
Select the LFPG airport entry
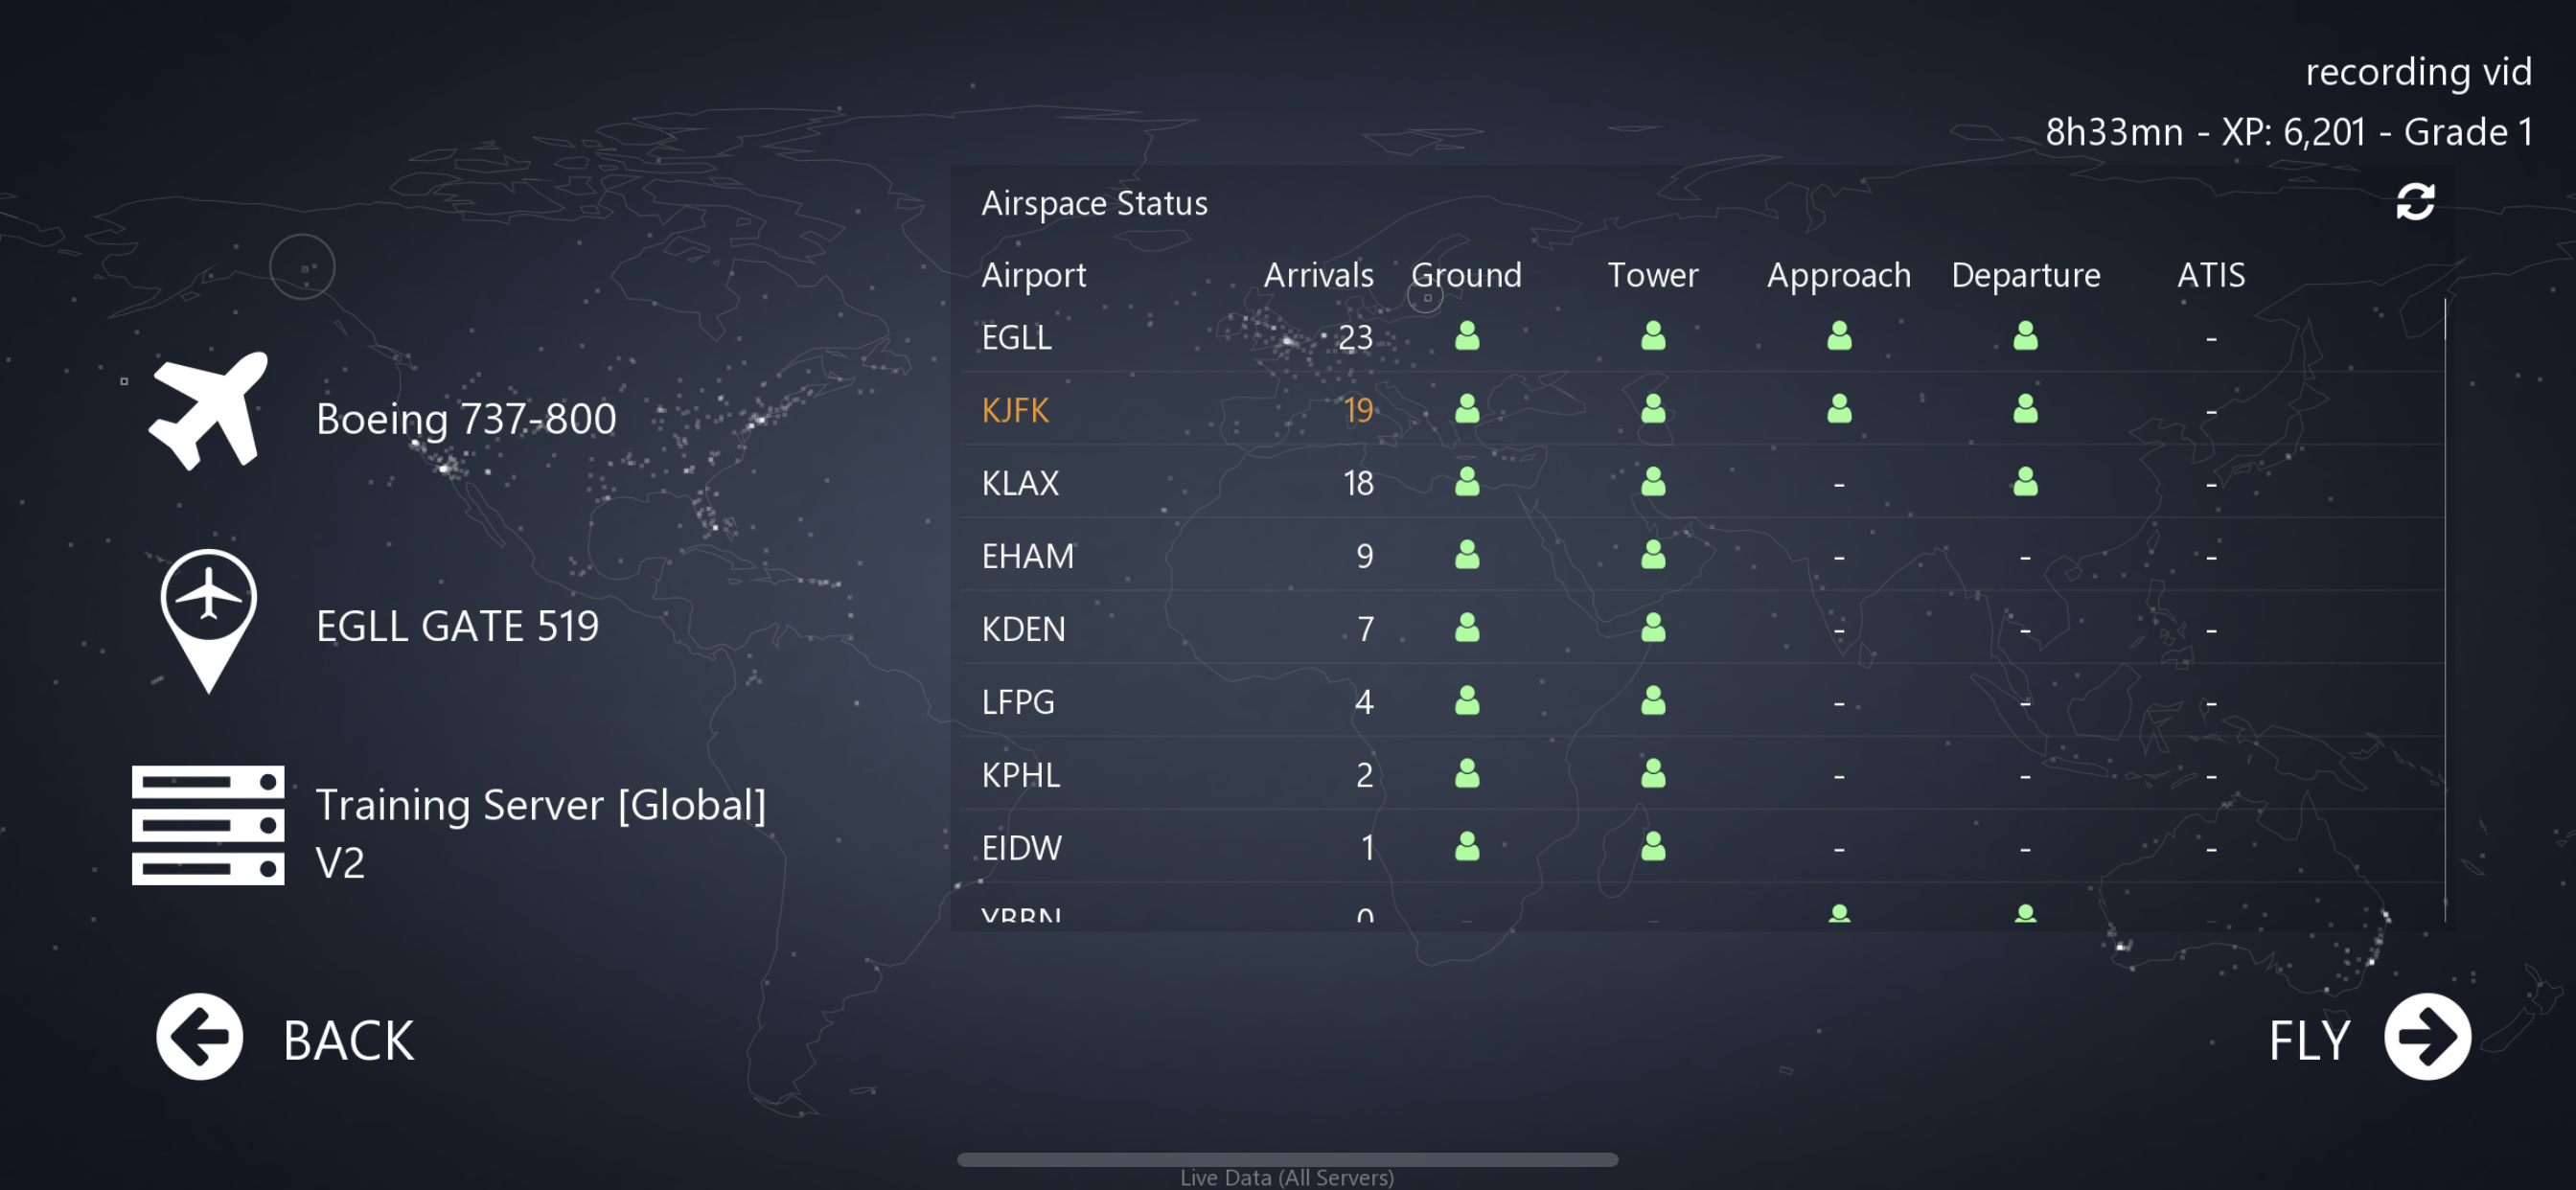point(1018,702)
